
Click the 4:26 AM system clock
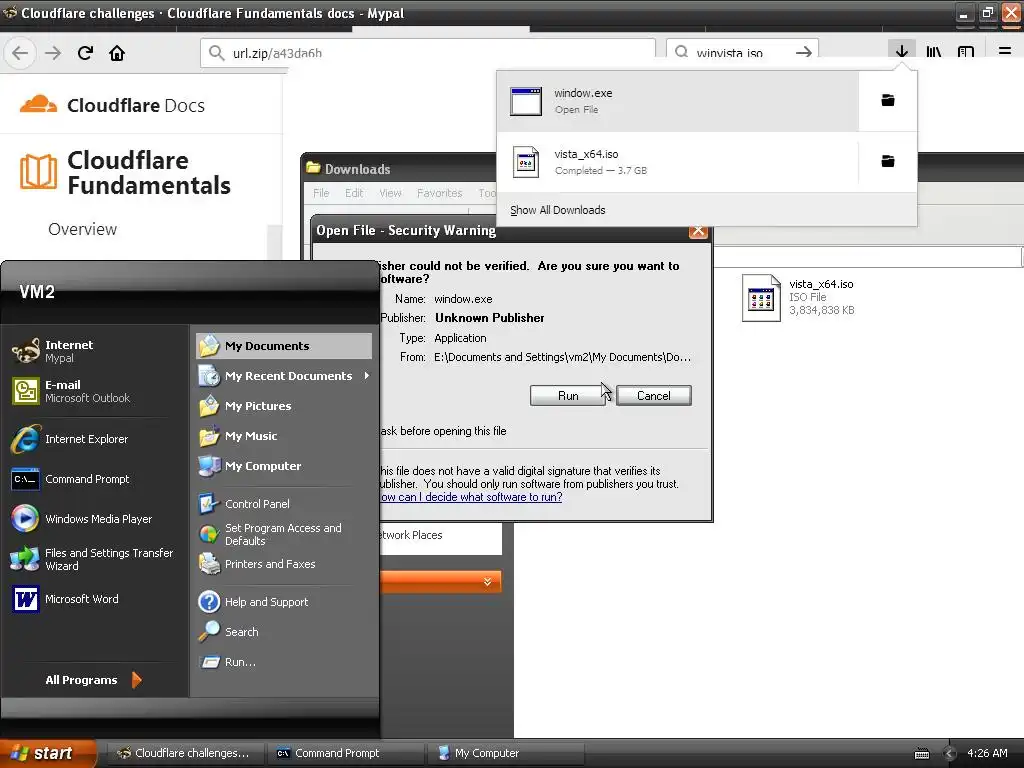pos(987,753)
